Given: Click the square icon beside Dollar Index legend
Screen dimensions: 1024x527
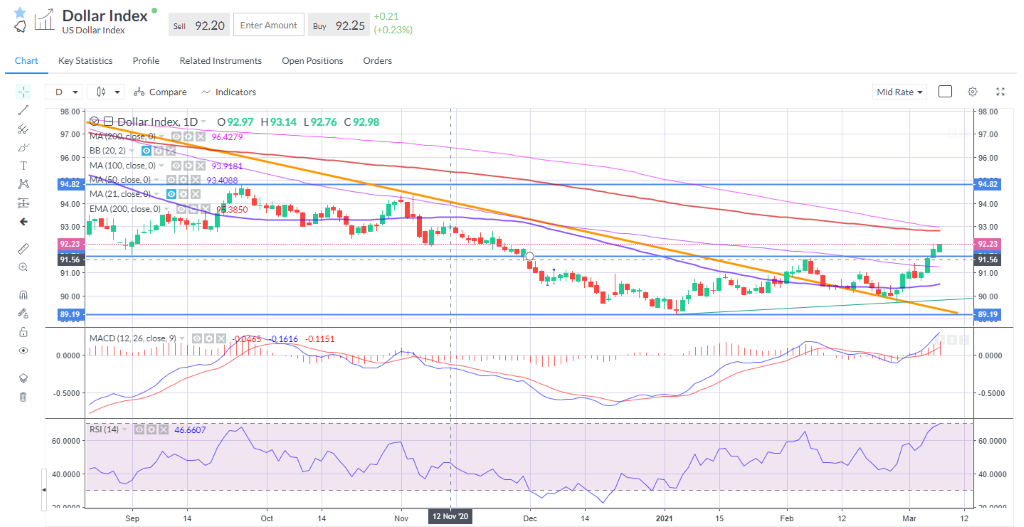Looking at the screenshot, I should (x=108, y=121).
